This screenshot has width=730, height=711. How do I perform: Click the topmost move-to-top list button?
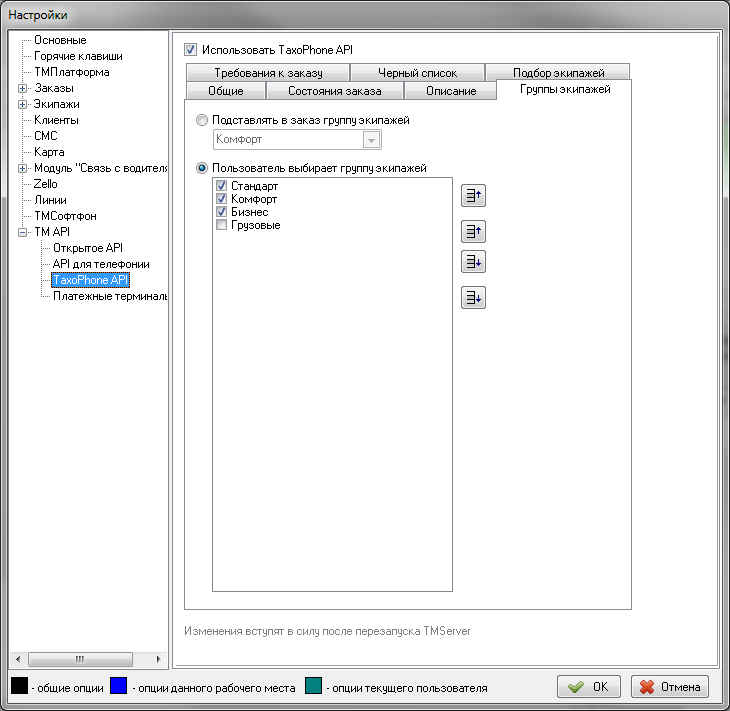click(x=473, y=196)
